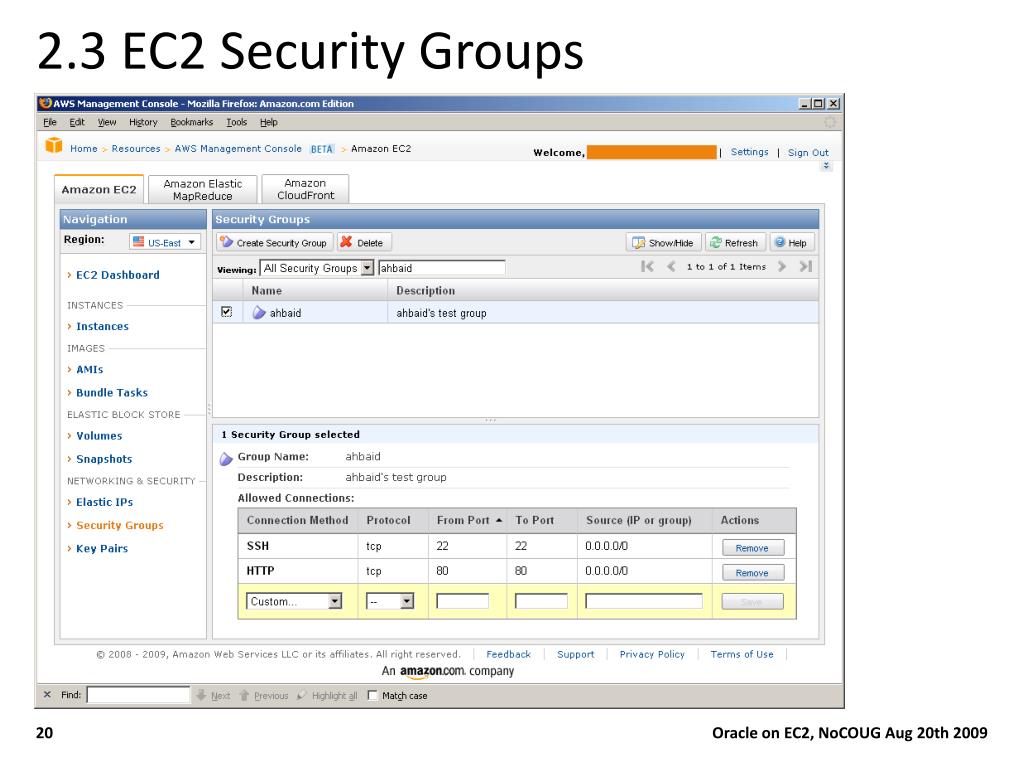
Task: Click the security group icon beside Group Name
Action: (226, 458)
